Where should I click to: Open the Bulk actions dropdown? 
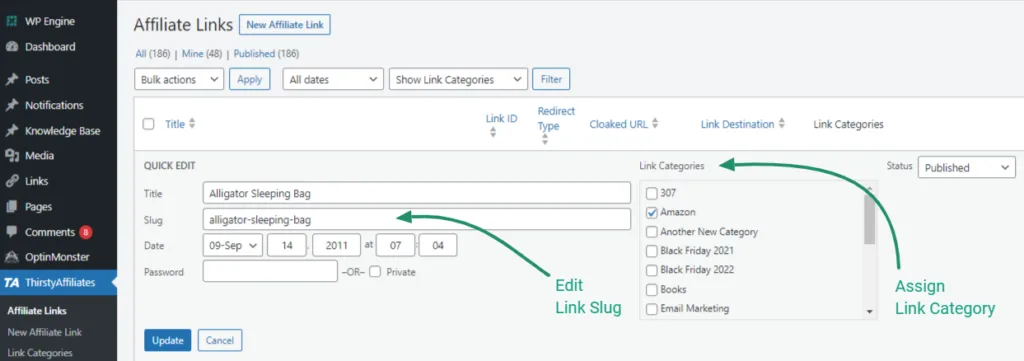pos(179,80)
